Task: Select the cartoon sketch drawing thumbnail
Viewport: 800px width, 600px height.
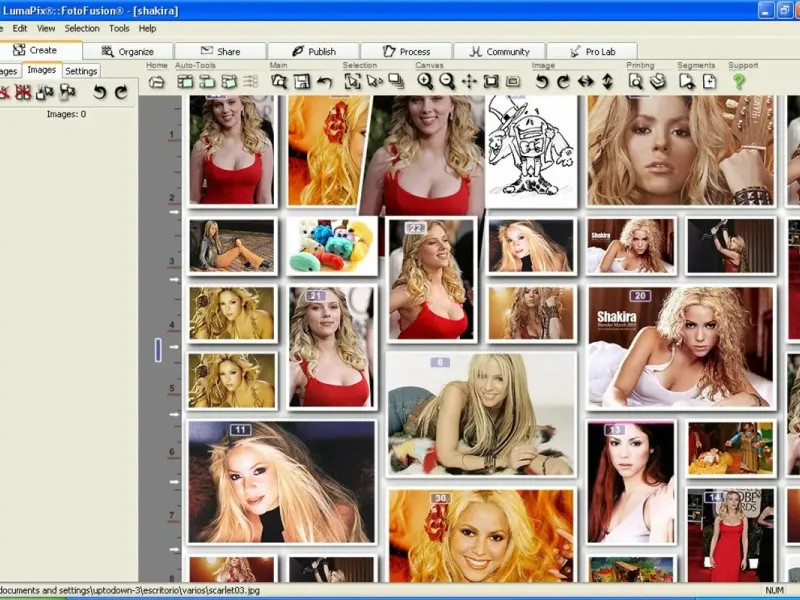Action: (531, 148)
